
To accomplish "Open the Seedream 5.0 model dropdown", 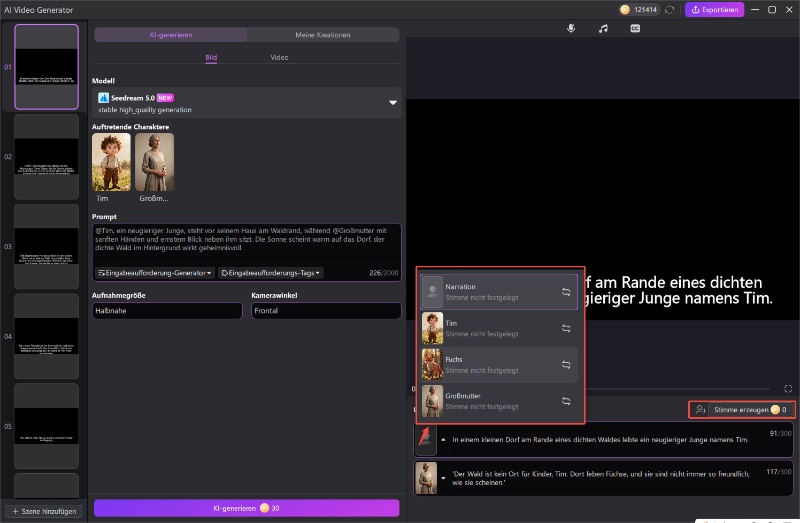I will tap(393, 102).
